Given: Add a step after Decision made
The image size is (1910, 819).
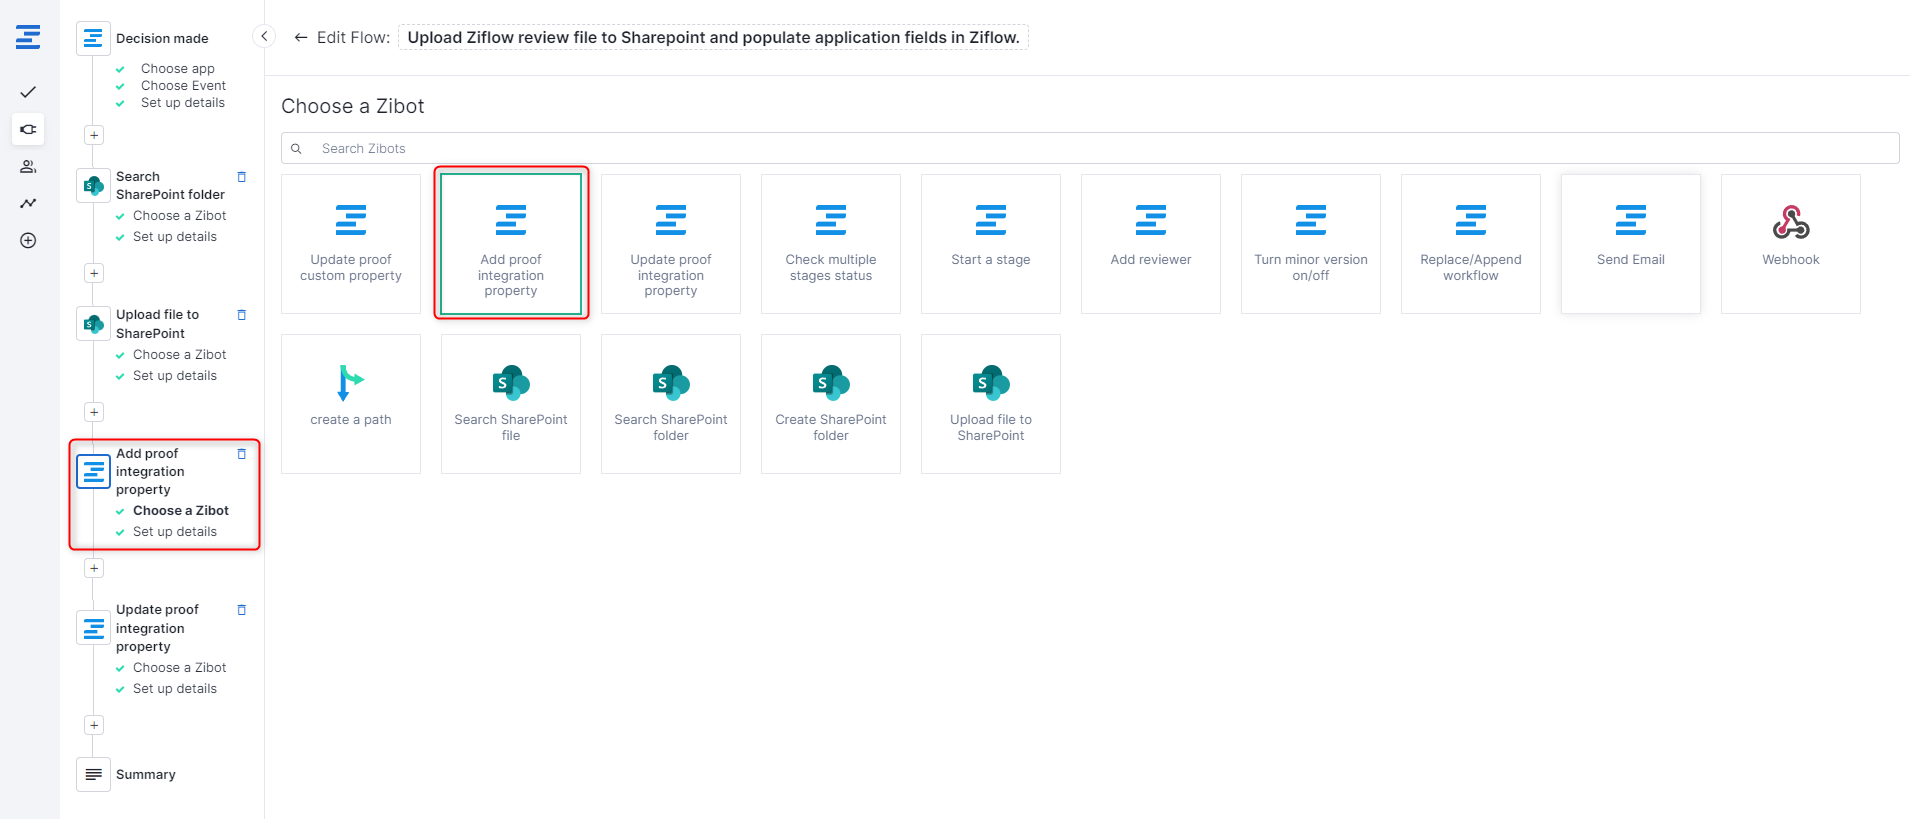Looking at the screenshot, I should click(x=94, y=135).
